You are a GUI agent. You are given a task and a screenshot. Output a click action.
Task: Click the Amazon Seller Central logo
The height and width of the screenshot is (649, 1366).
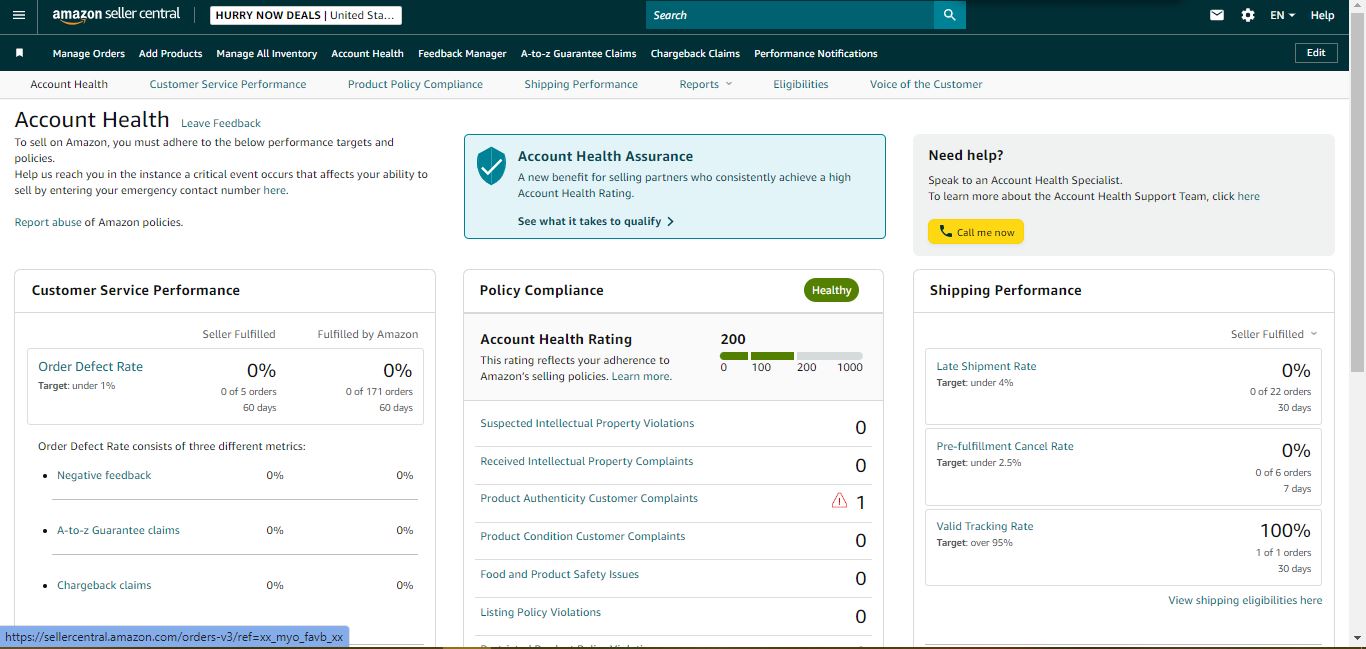pos(116,15)
